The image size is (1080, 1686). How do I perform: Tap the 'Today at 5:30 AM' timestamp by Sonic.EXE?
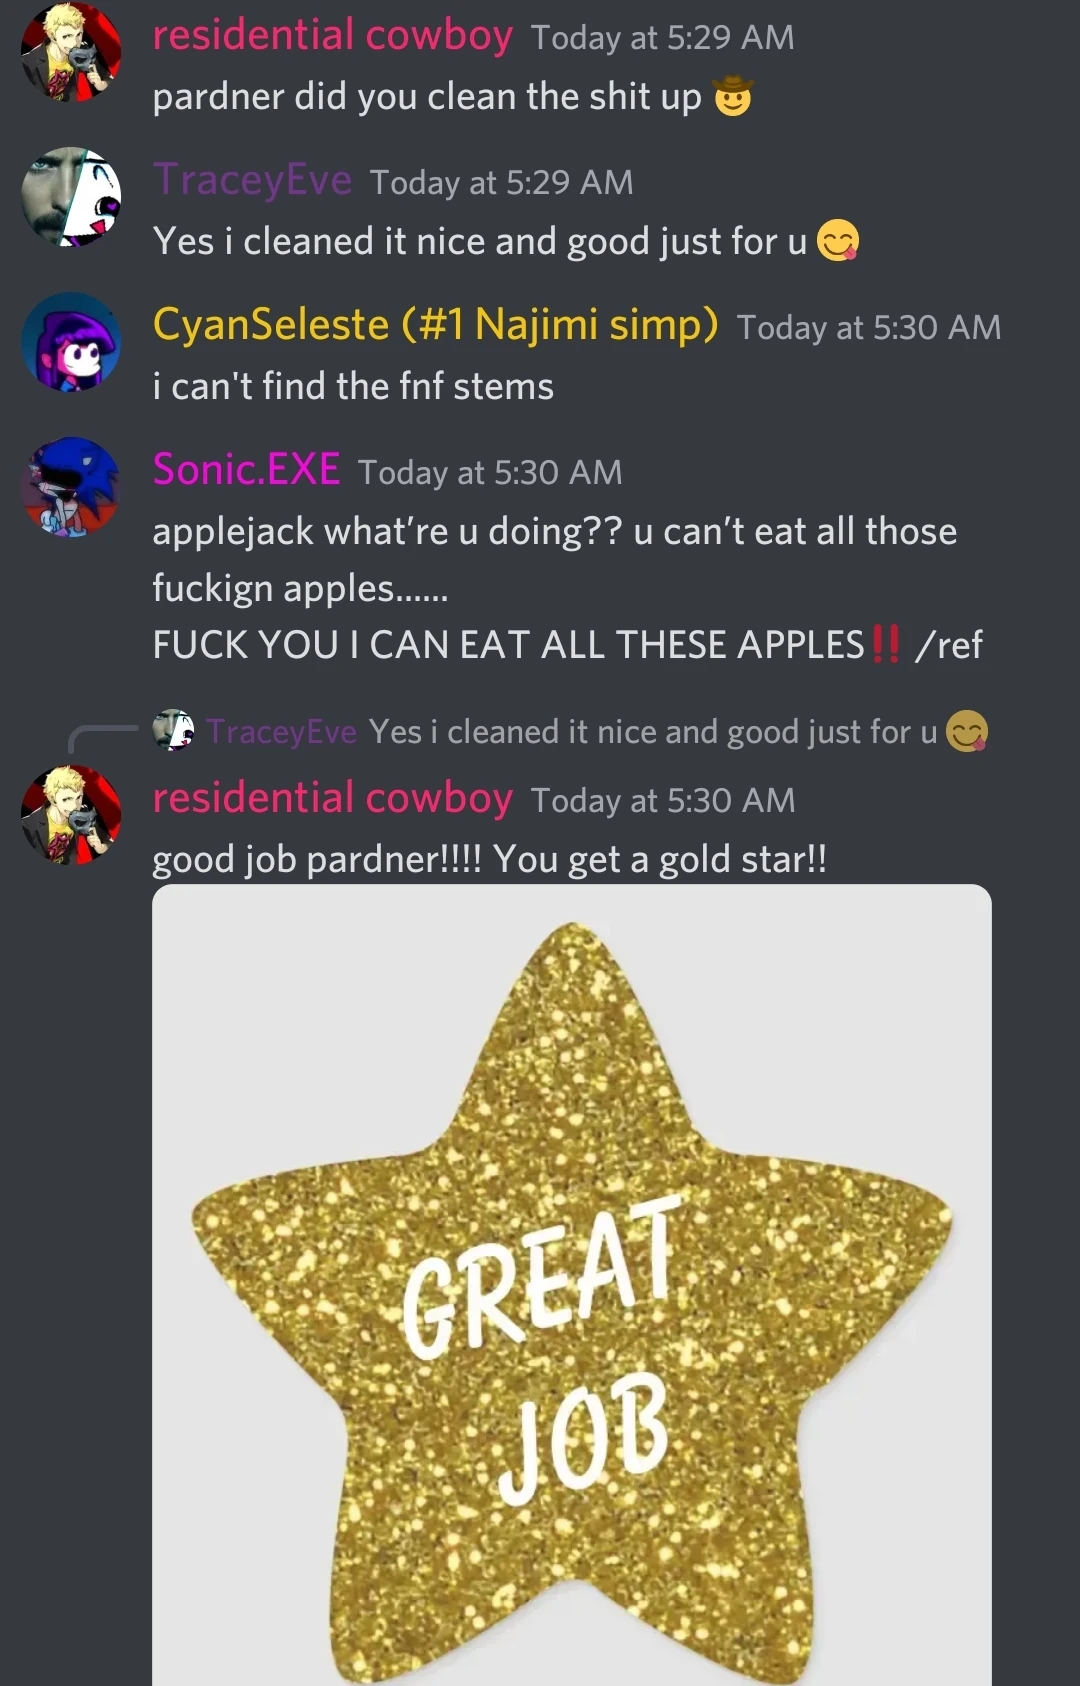click(490, 472)
